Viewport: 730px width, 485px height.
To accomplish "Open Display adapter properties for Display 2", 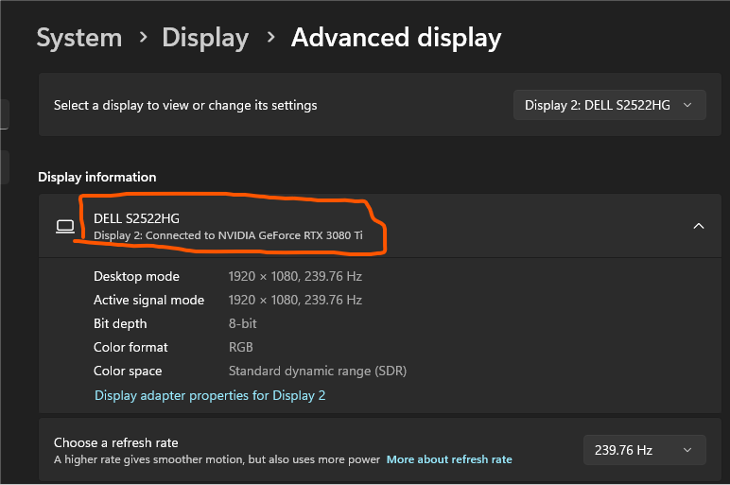I will (x=210, y=395).
